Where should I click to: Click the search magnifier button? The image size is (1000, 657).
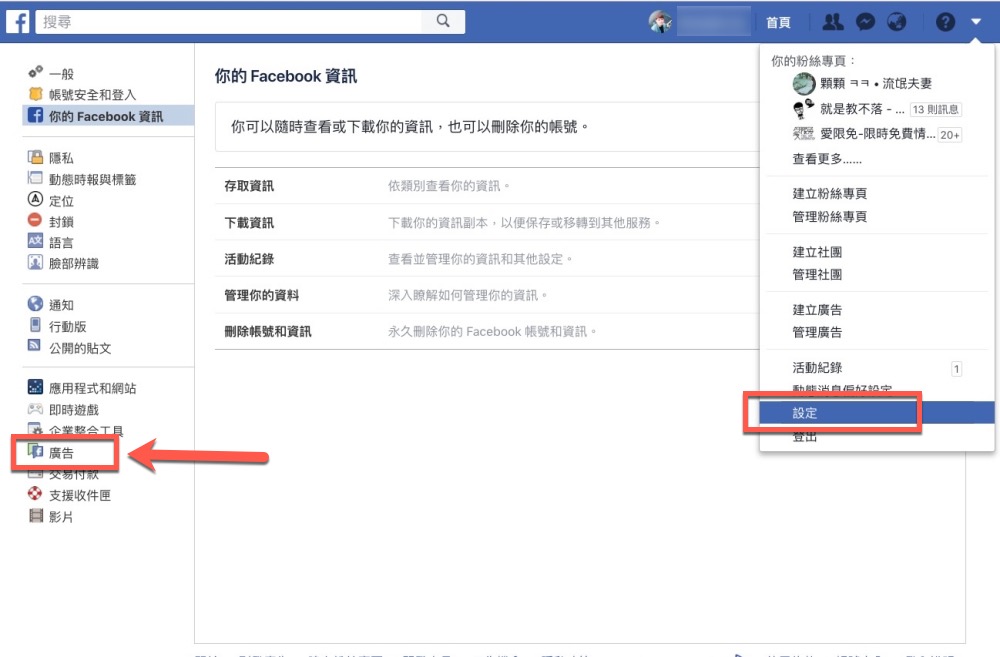click(x=443, y=21)
